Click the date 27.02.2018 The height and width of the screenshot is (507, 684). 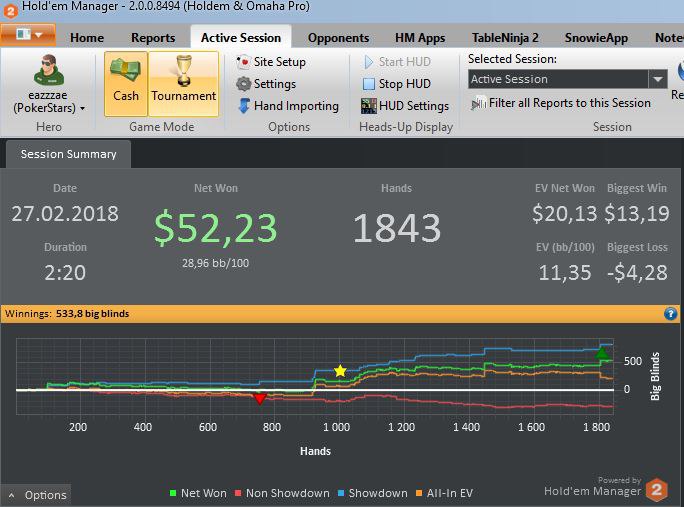click(65, 214)
